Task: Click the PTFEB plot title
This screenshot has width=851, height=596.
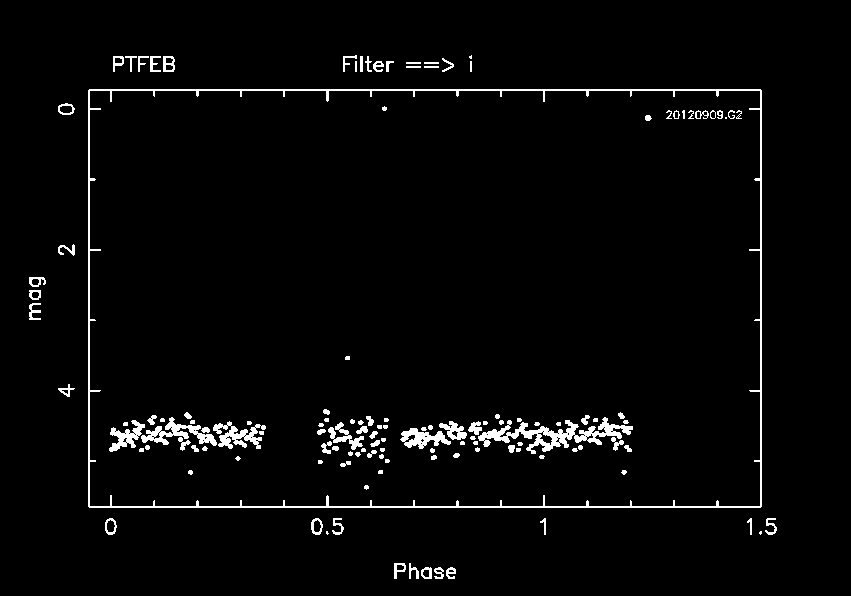Action: [x=143, y=66]
